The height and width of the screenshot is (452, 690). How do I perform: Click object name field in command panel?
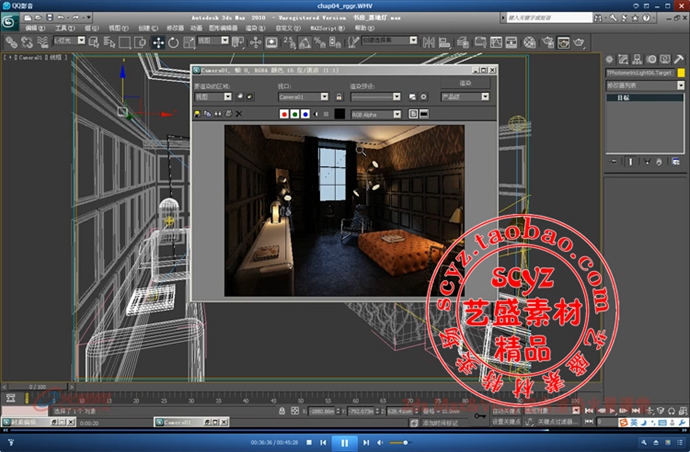point(640,73)
